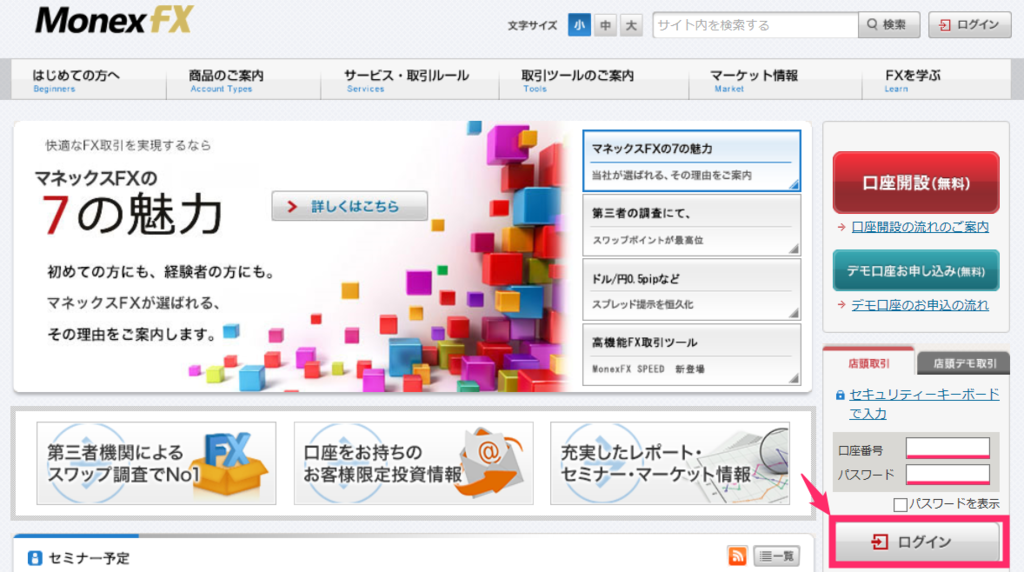Click the red chevron icon in 詳しくはこちら
Viewport: 1024px width, 572px height.
[x=292, y=206]
